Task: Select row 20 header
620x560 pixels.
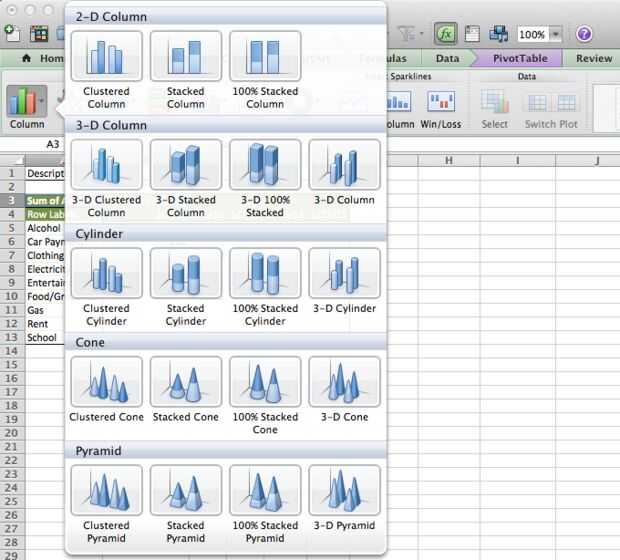Action: tap(12, 433)
